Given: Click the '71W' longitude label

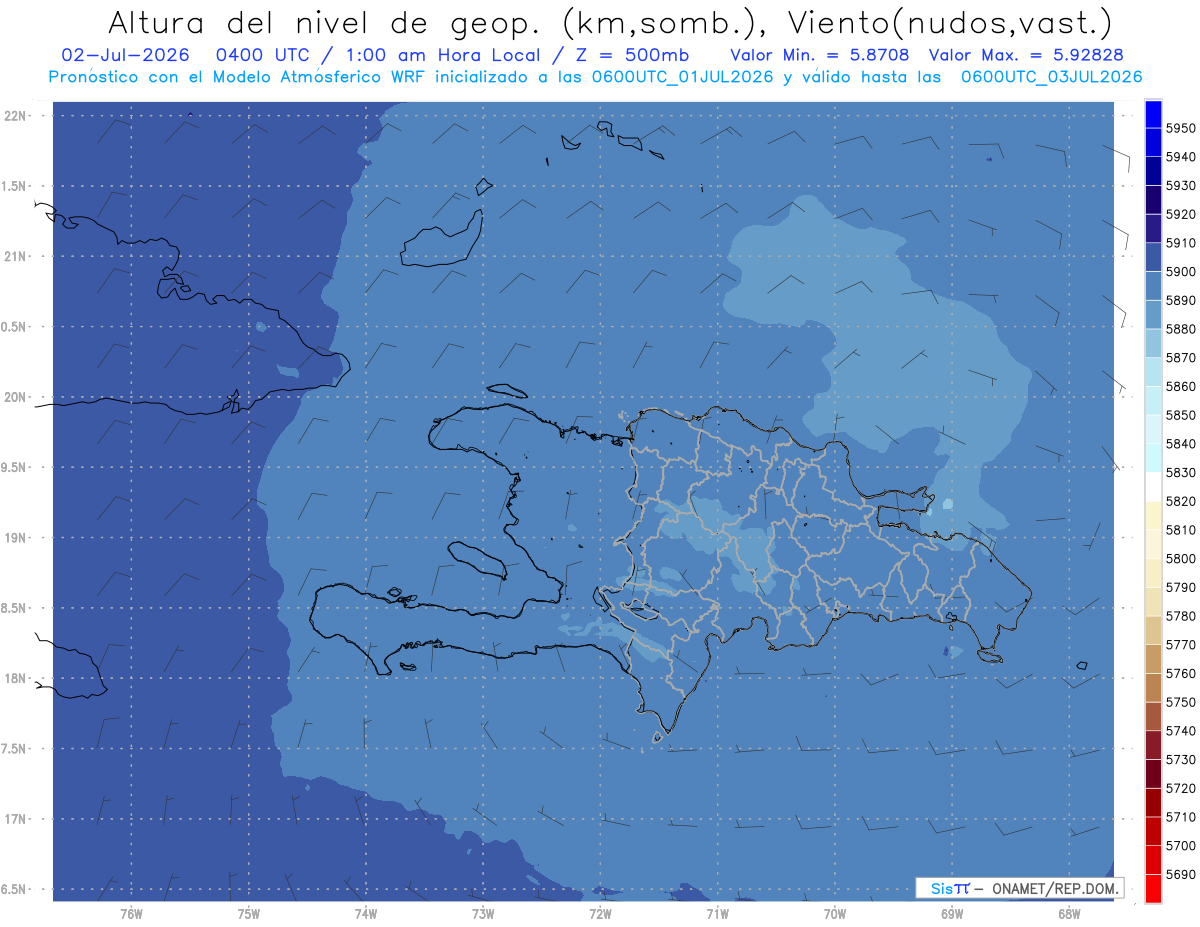Looking at the screenshot, I should point(717,914).
